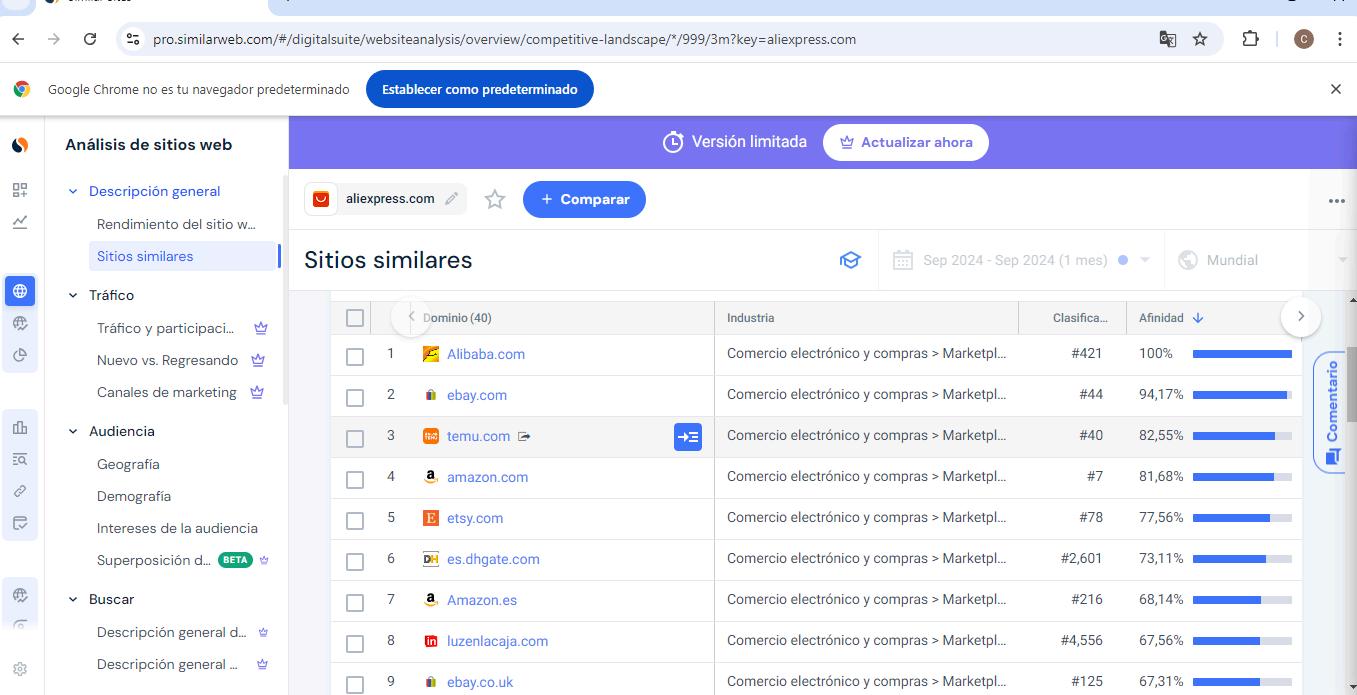Open the etsy.com domain link

click(475, 518)
